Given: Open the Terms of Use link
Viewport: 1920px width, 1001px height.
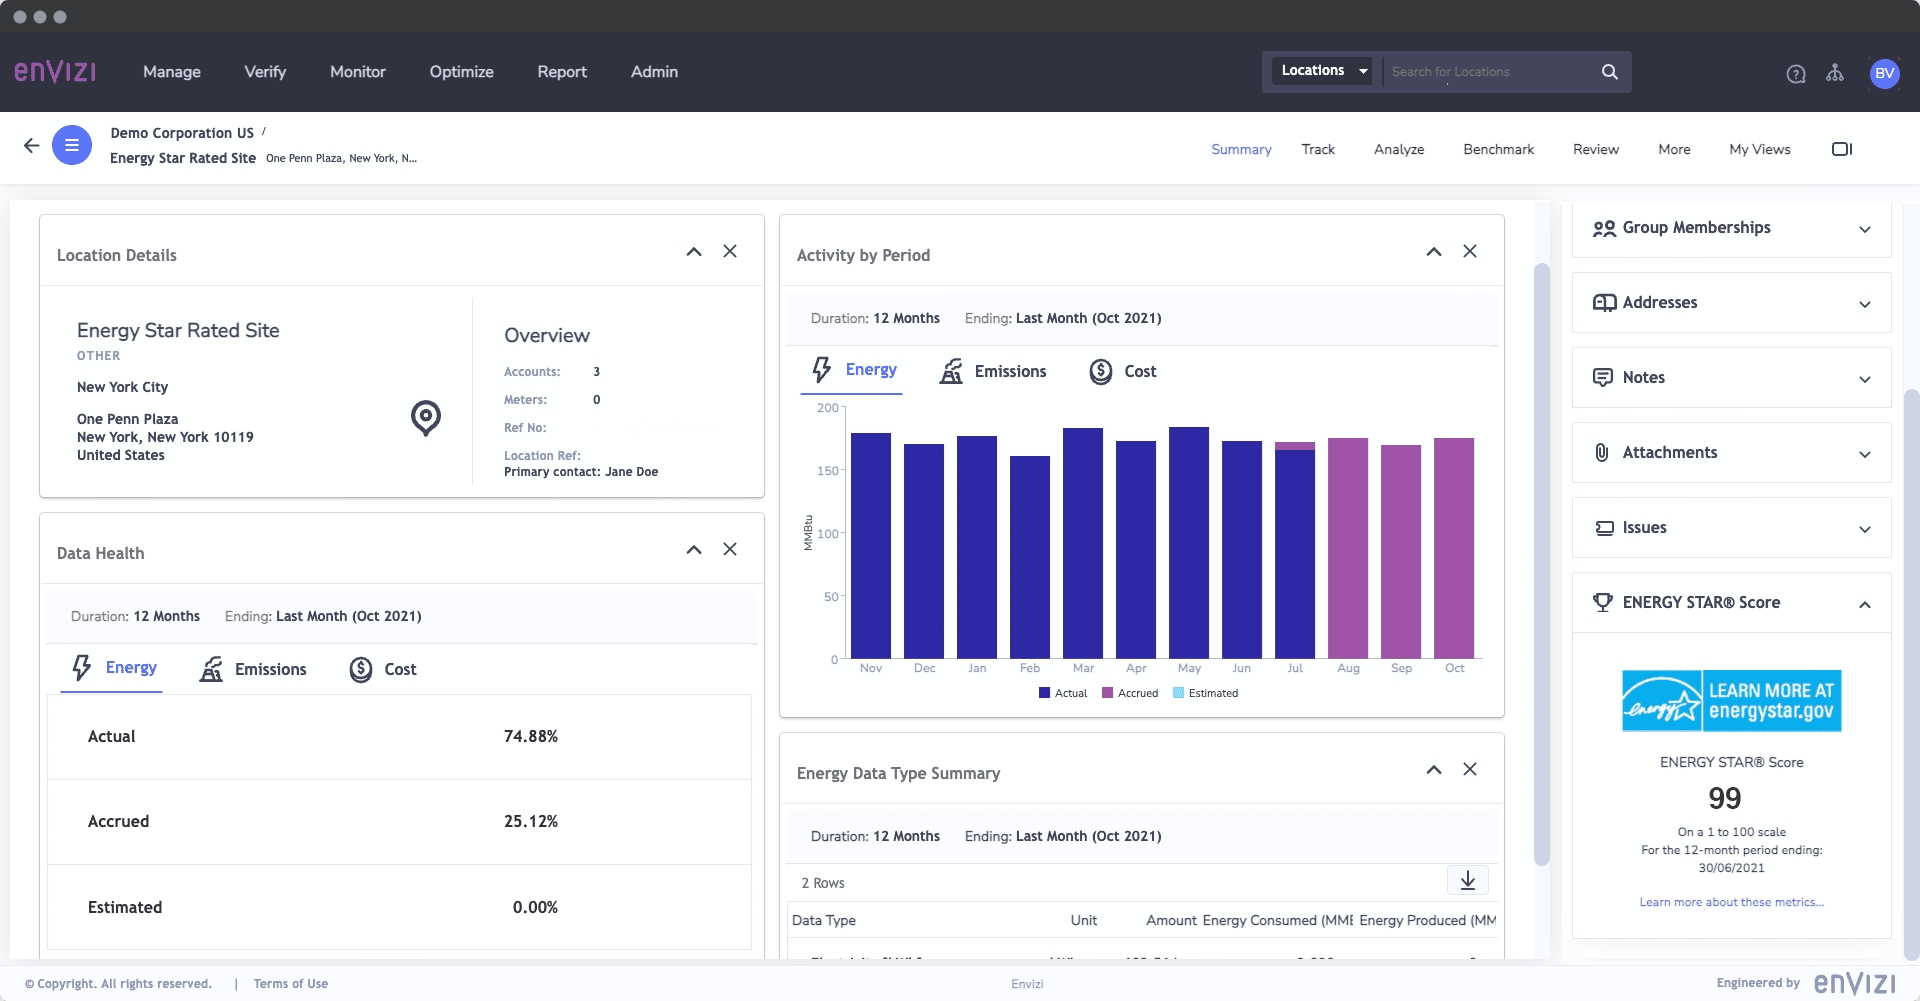Looking at the screenshot, I should (x=290, y=983).
